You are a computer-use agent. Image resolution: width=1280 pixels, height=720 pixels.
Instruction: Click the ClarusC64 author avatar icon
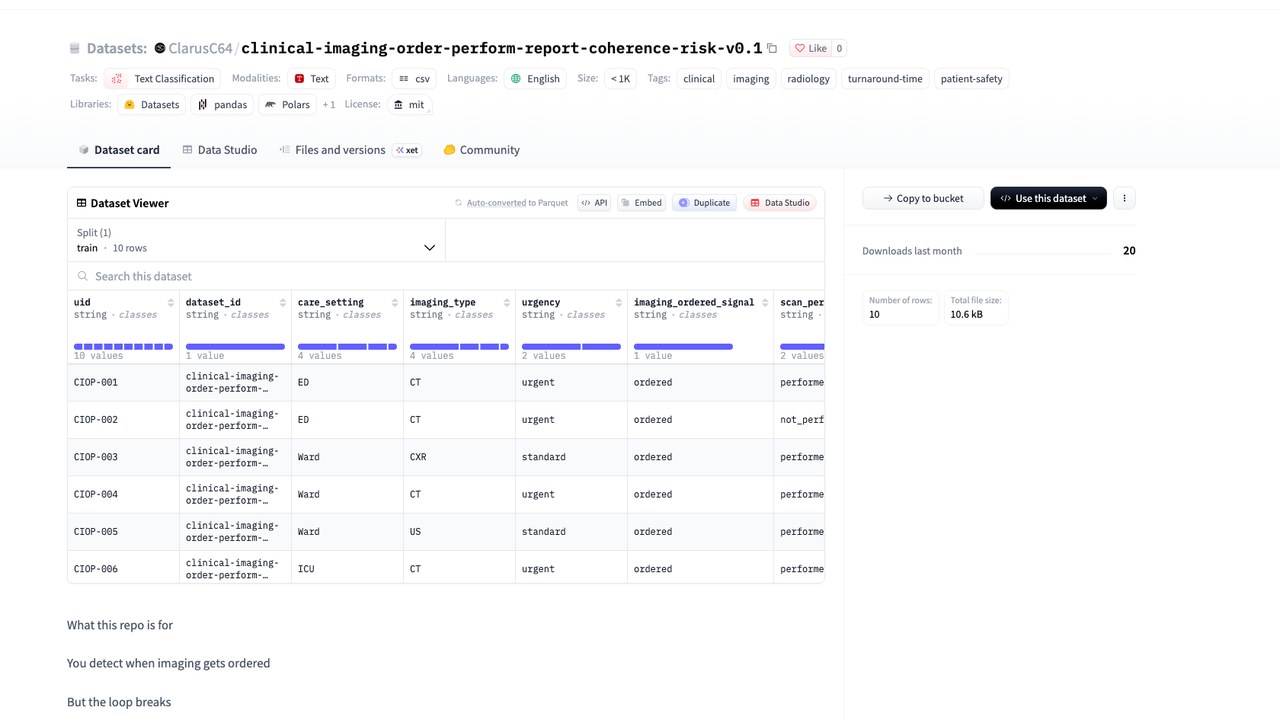[x=160, y=48]
